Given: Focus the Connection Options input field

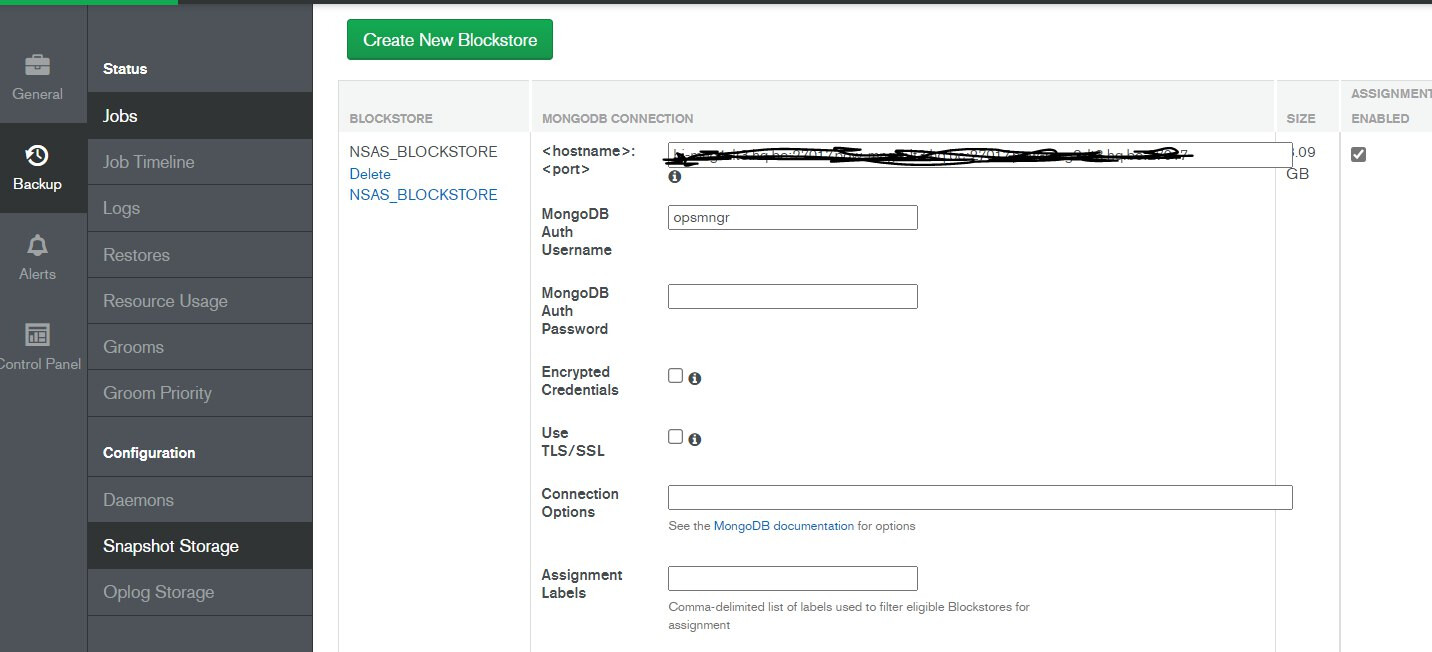Looking at the screenshot, I should (x=980, y=498).
